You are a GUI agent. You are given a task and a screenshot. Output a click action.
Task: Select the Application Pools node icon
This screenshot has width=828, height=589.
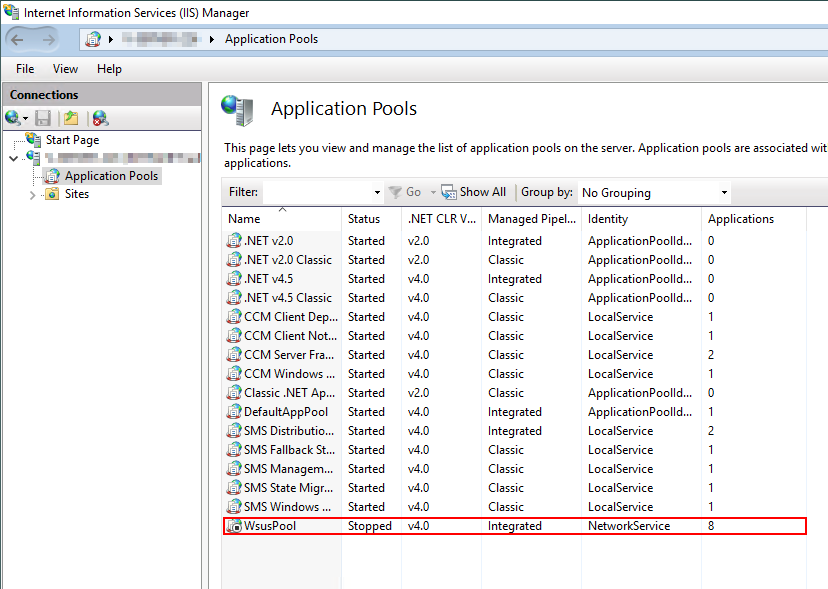tap(51, 175)
